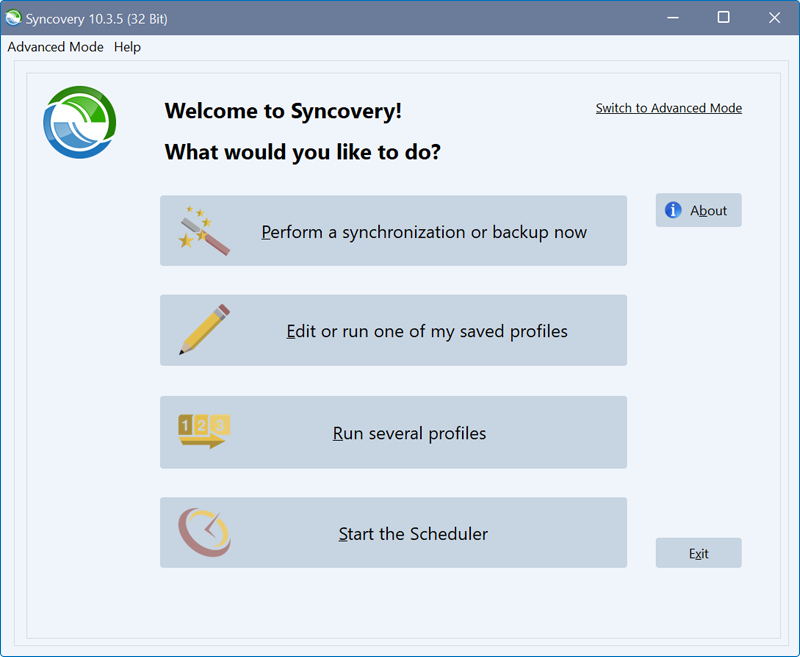Choose Perform a synchronization or backup now
Screen dimensions: 800x657
(393, 231)
